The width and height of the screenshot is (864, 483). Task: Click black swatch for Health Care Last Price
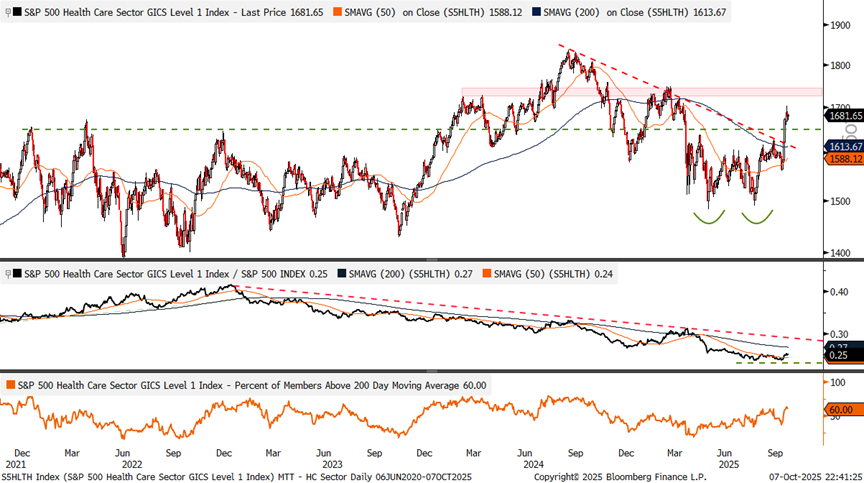[x=18, y=12]
